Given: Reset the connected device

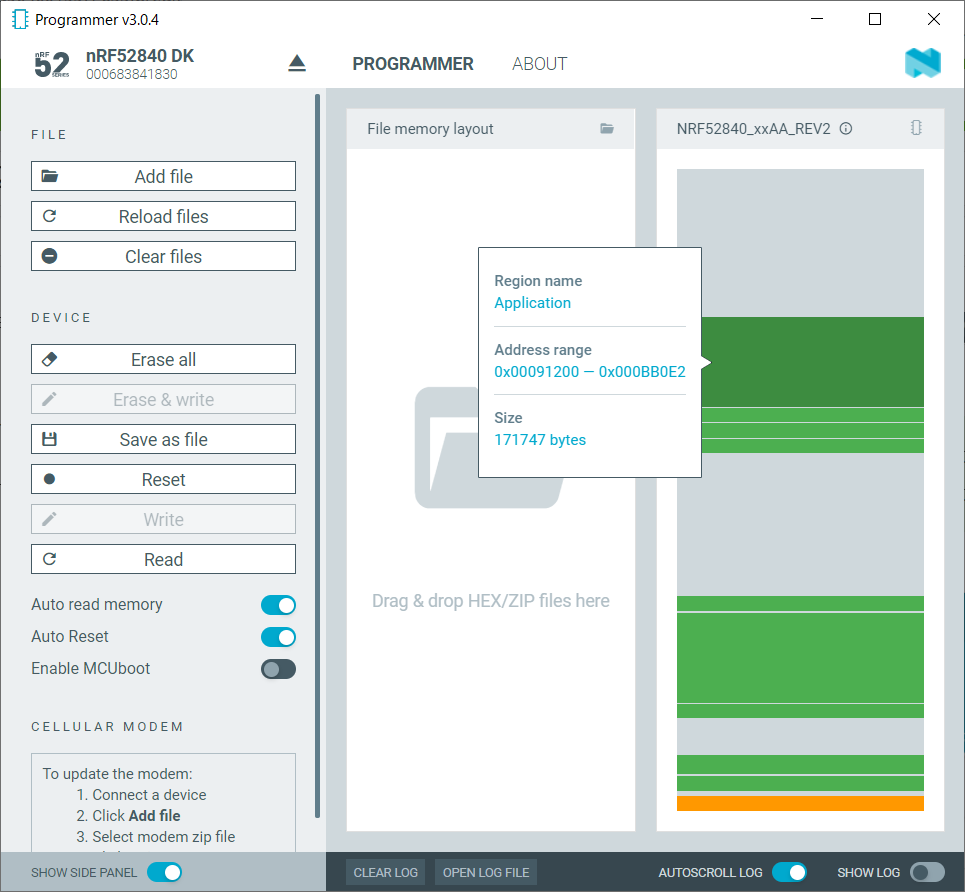Looking at the screenshot, I should pyautogui.click(x=163, y=479).
